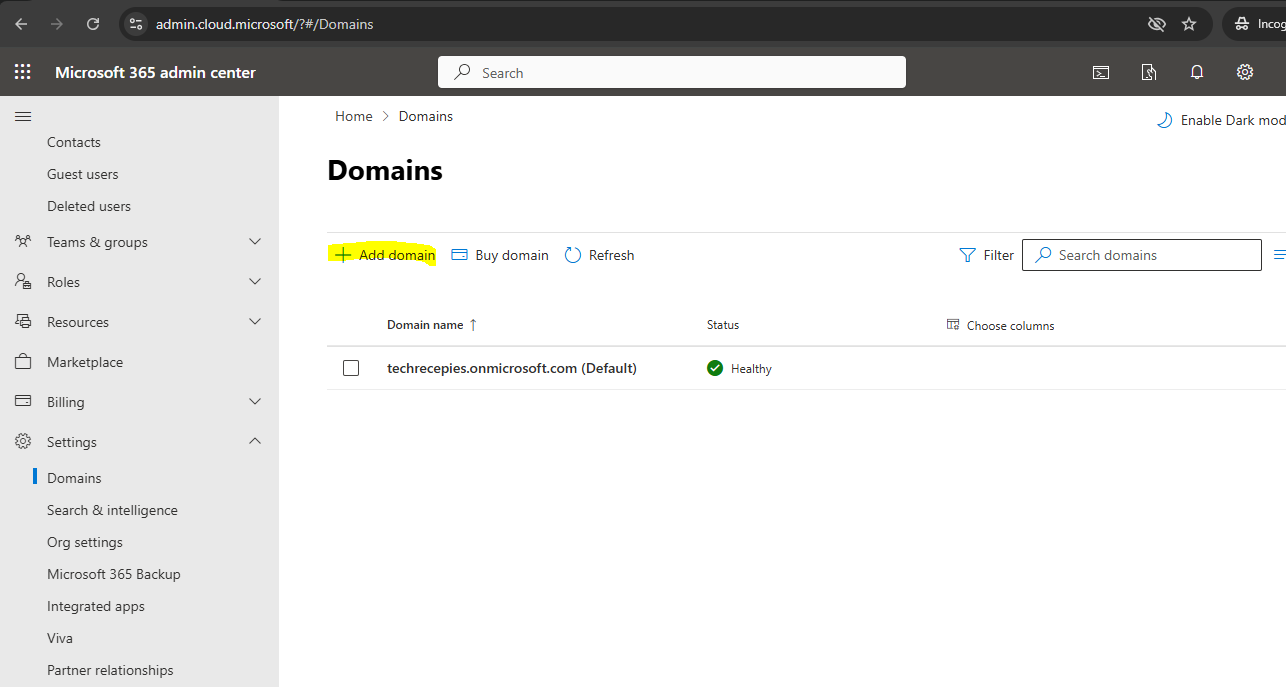Click the Add domain button

pyautogui.click(x=385, y=255)
